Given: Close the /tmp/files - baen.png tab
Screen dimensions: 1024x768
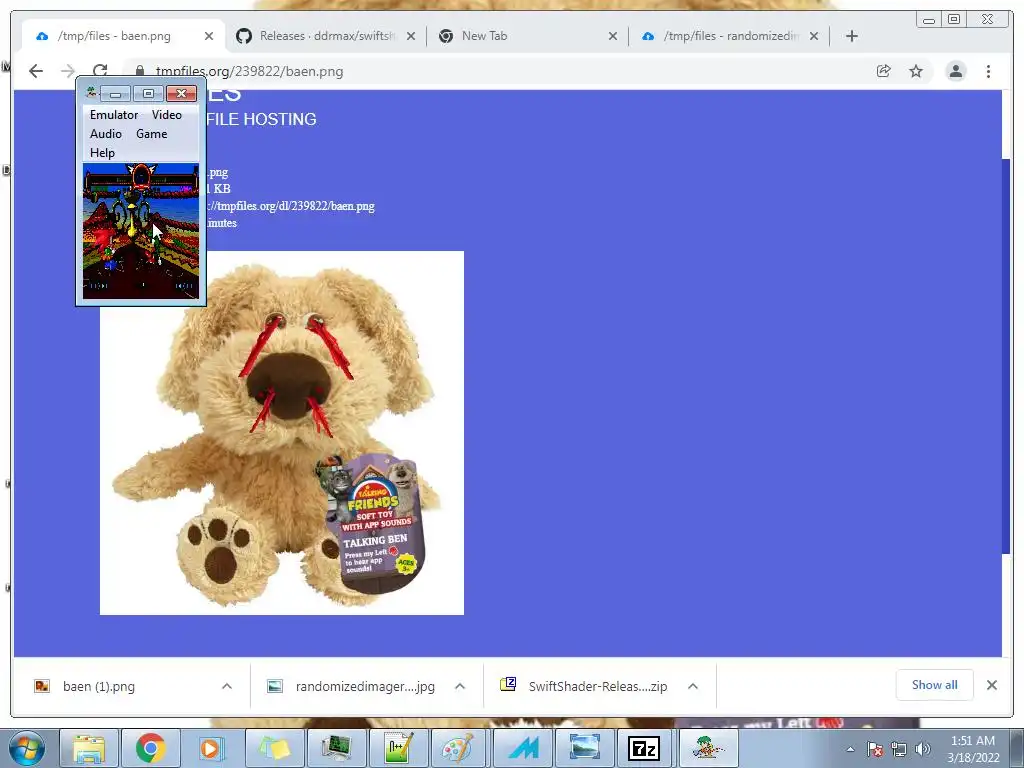Looking at the screenshot, I should pos(209,36).
